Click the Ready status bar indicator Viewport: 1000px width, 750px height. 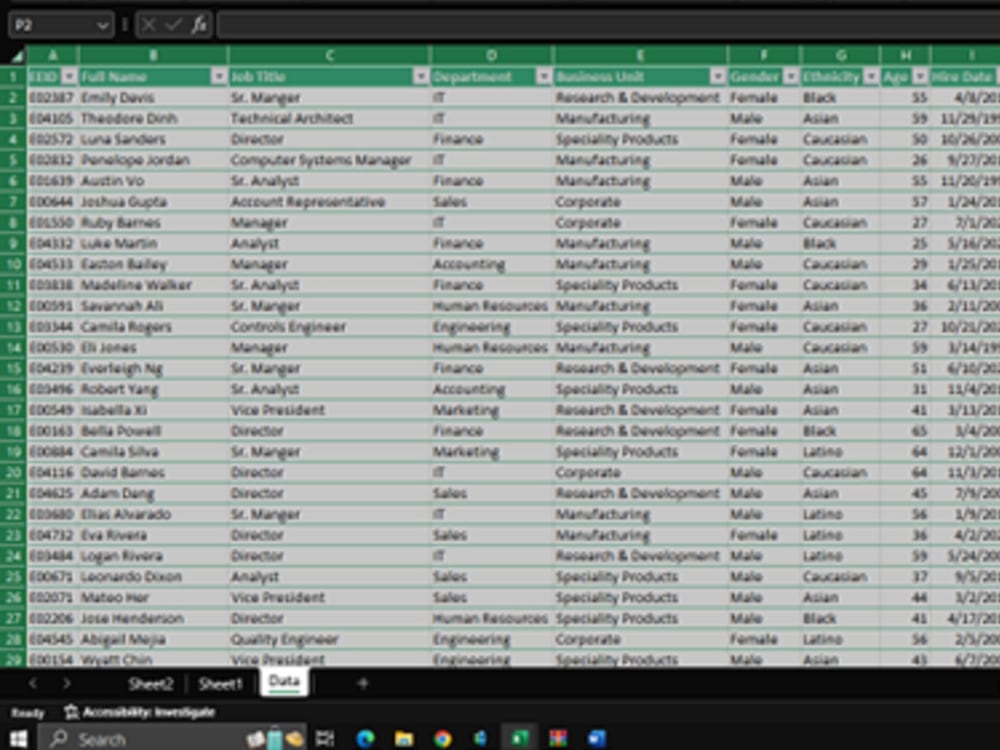pyautogui.click(x=27, y=712)
